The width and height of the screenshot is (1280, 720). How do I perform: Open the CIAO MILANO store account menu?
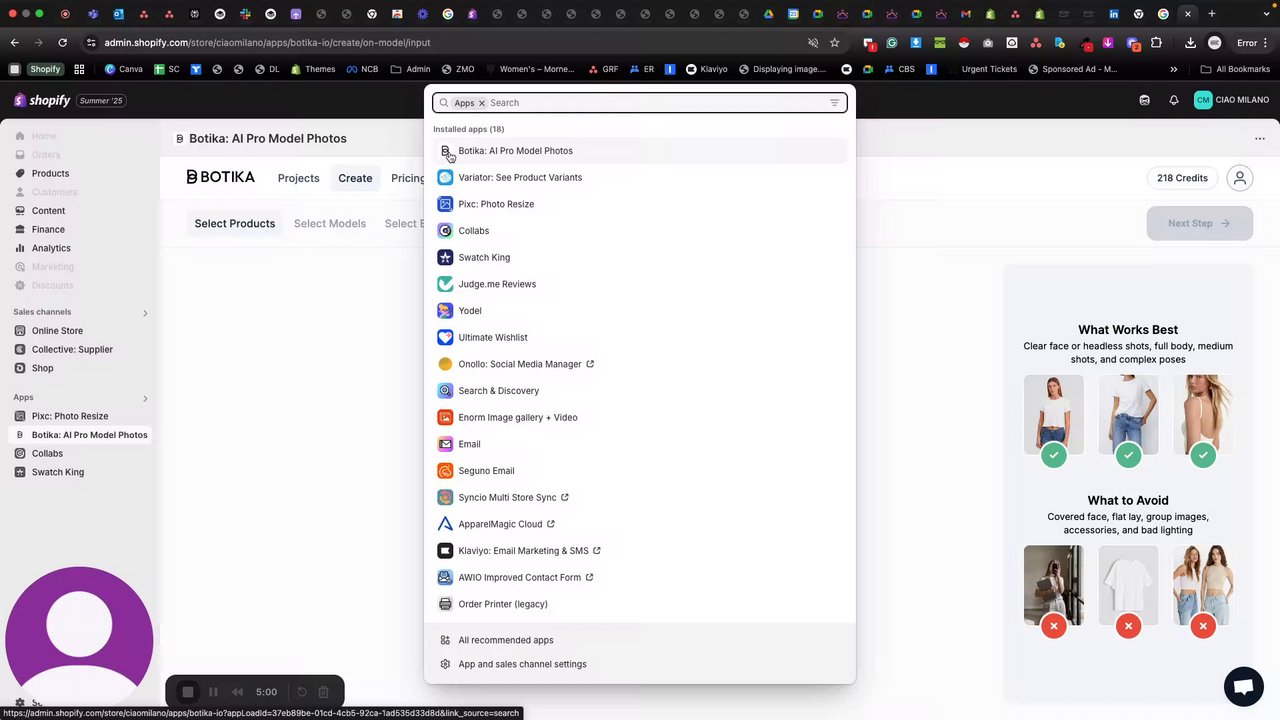point(1232,100)
